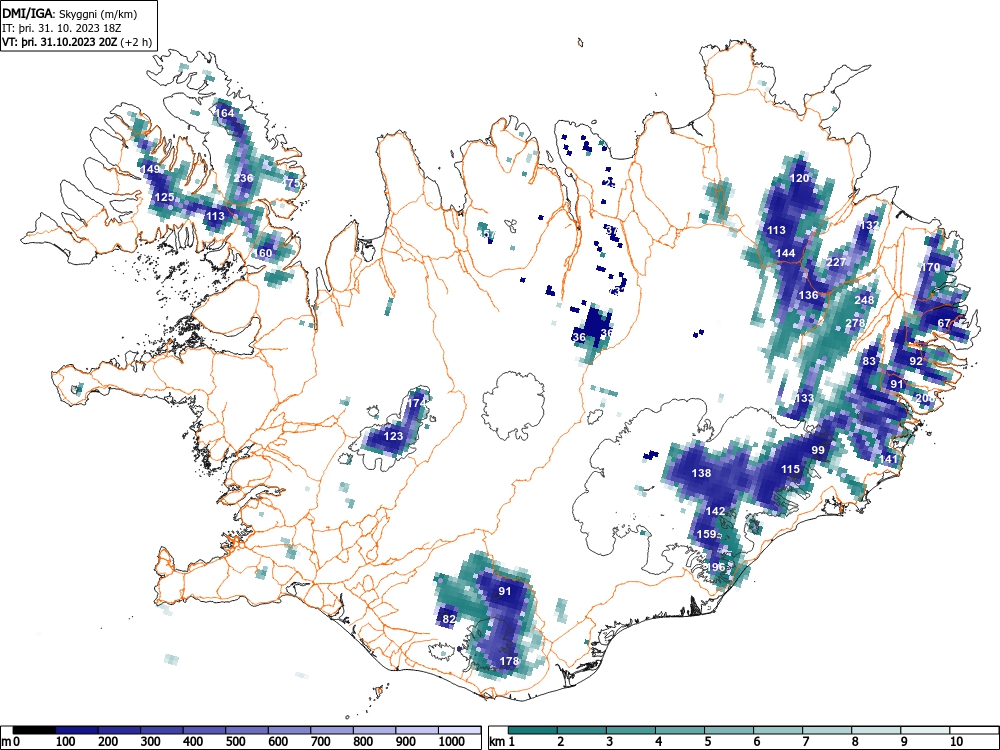Select the map value 227

(836, 262)
